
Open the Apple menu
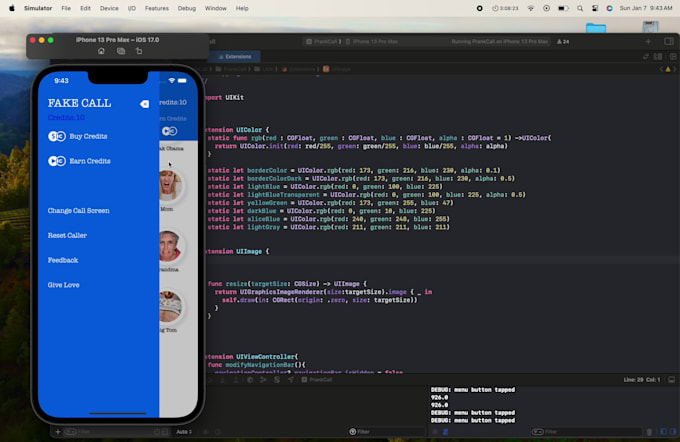point(12,8)
